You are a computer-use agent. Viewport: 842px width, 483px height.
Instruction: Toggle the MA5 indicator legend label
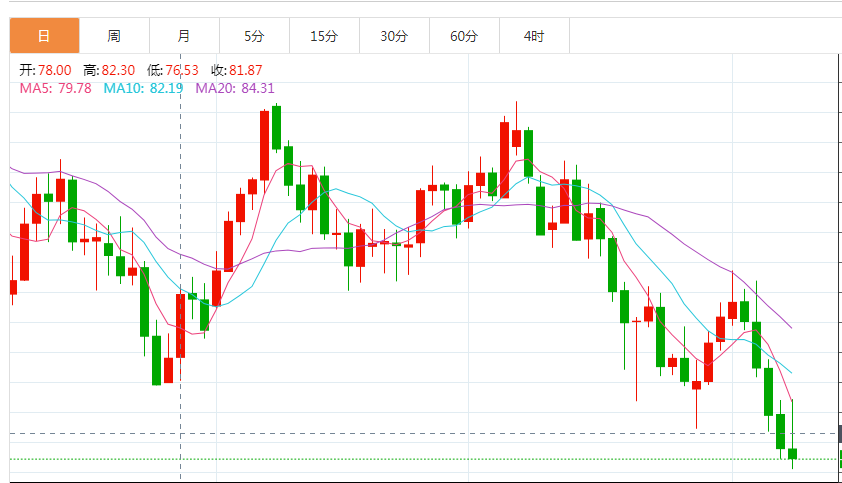point(55,88)
